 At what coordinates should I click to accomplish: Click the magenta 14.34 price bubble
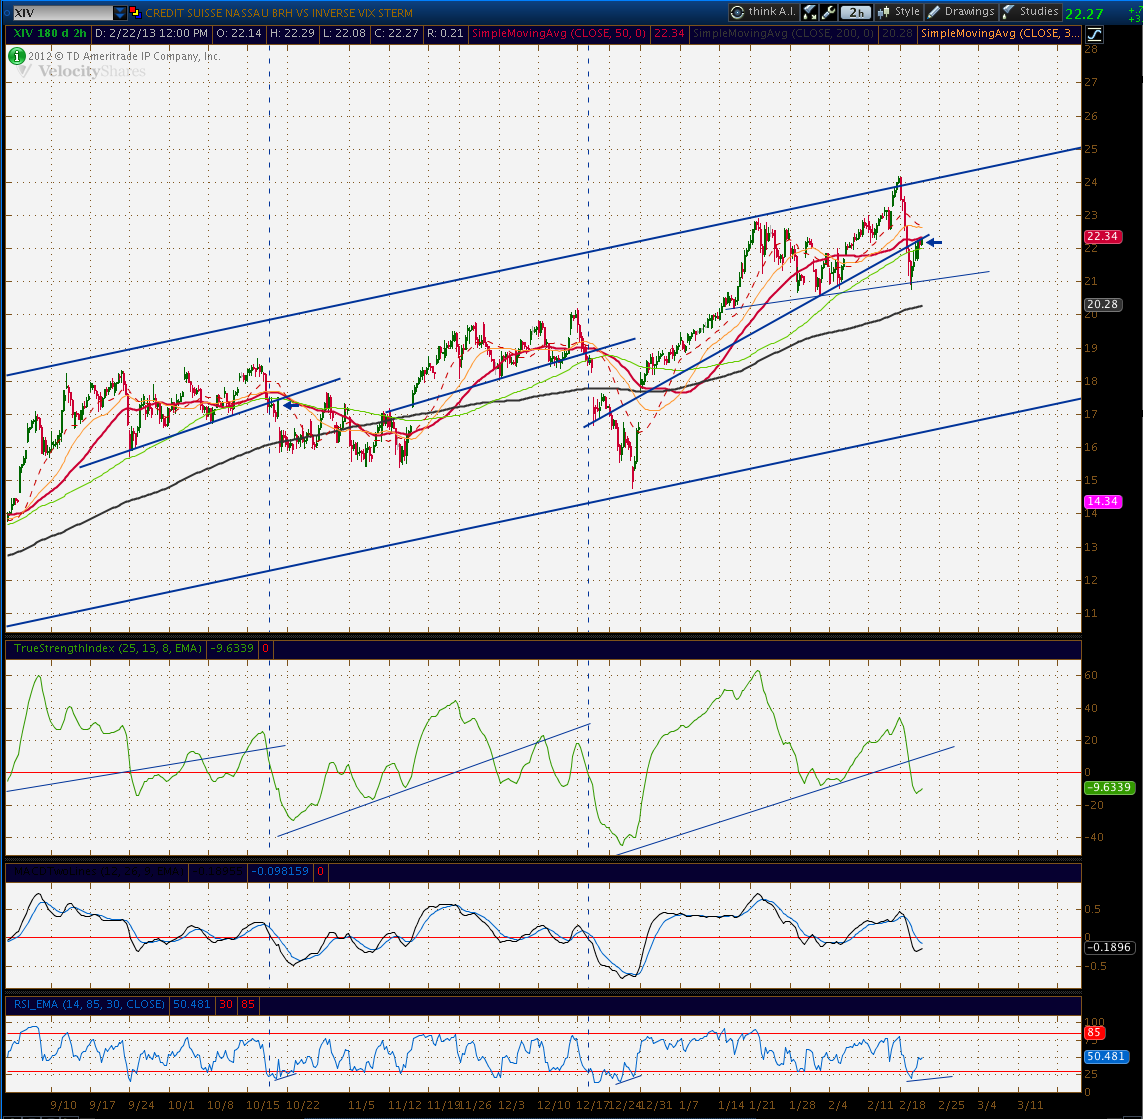[1102, 502]
